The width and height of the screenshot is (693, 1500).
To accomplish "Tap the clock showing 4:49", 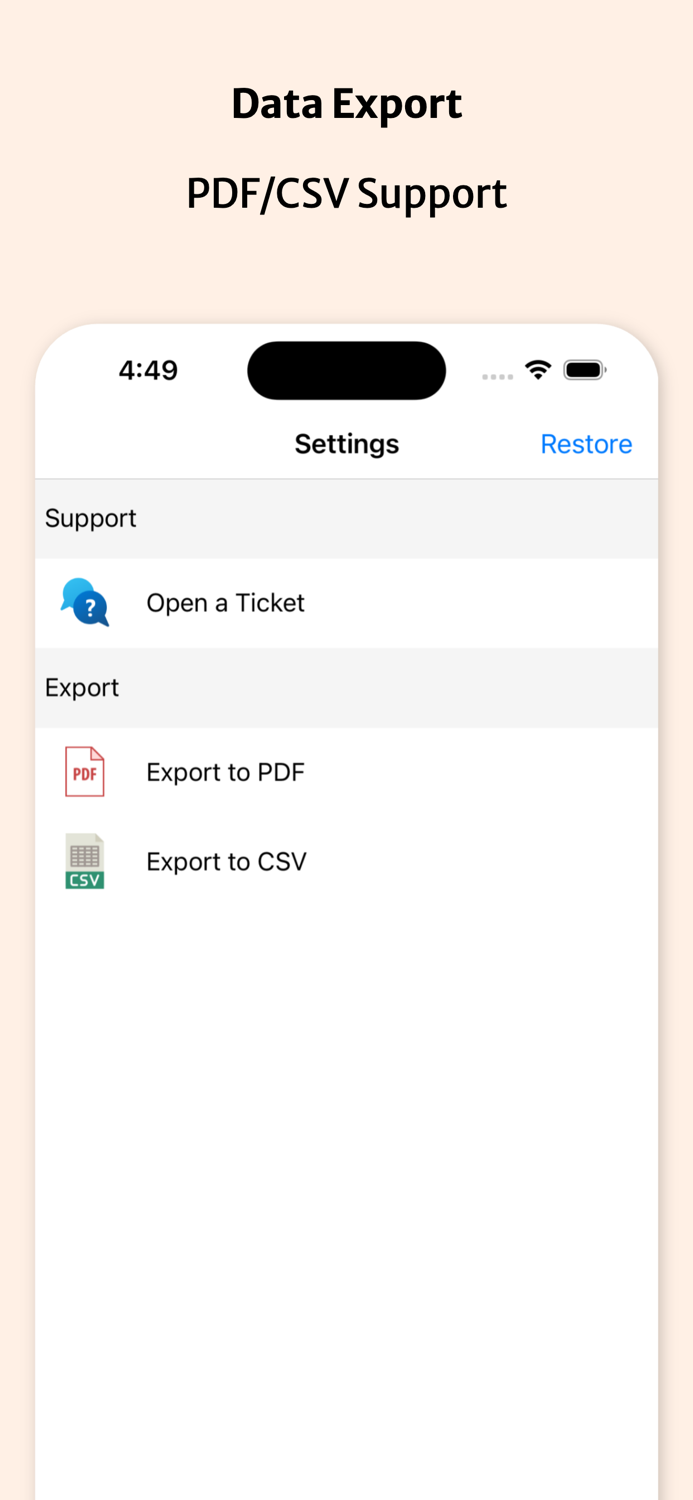I will (148, 369).
